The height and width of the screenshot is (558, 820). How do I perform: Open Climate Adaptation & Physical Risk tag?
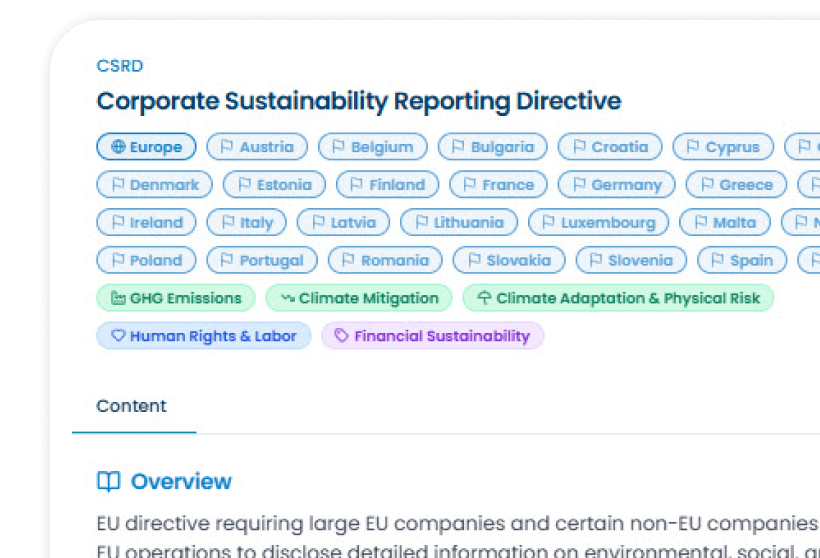(618, 298)
